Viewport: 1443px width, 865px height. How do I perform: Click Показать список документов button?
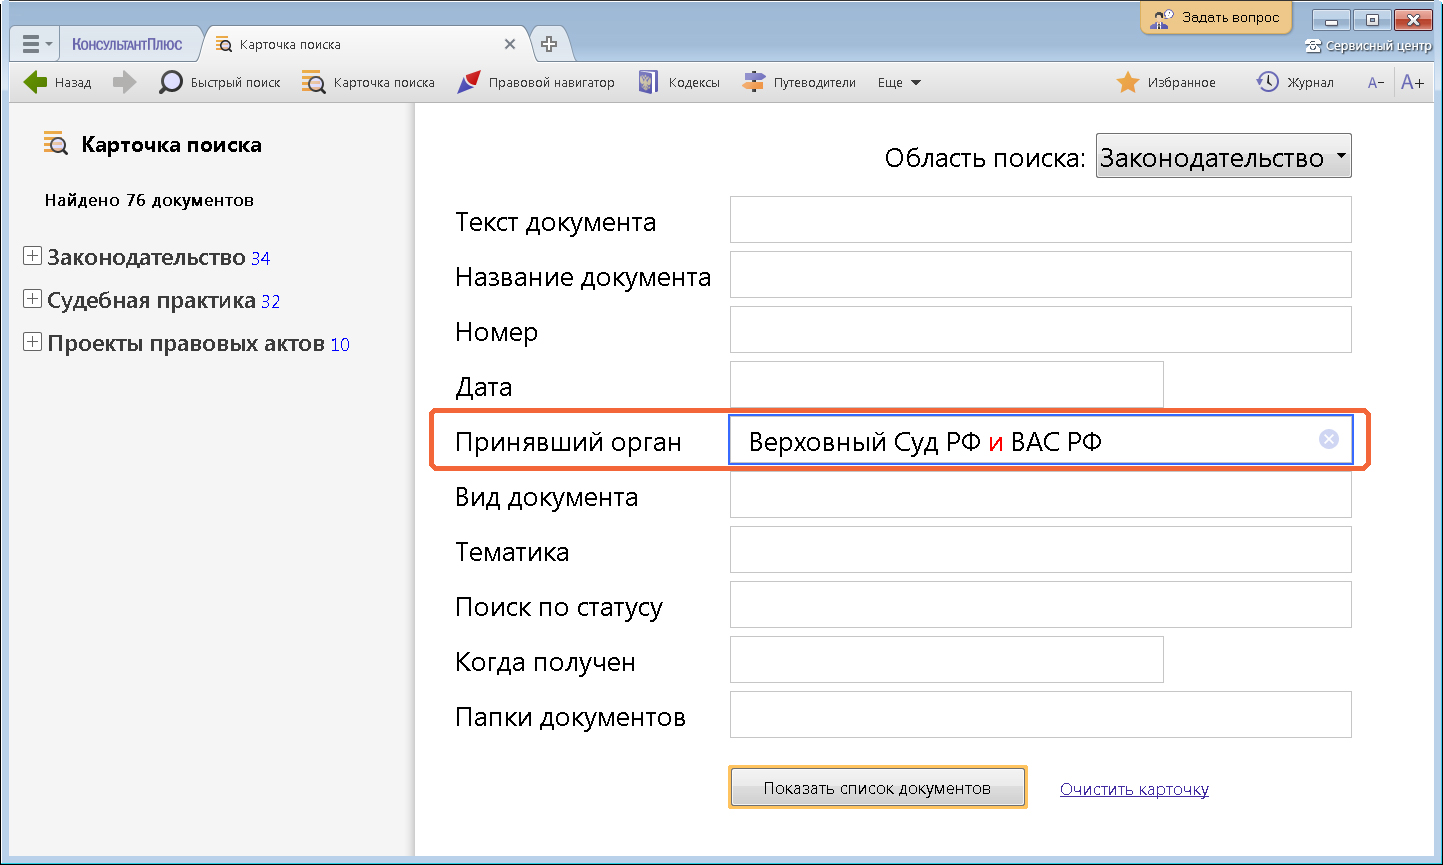[x=877, y=788]
